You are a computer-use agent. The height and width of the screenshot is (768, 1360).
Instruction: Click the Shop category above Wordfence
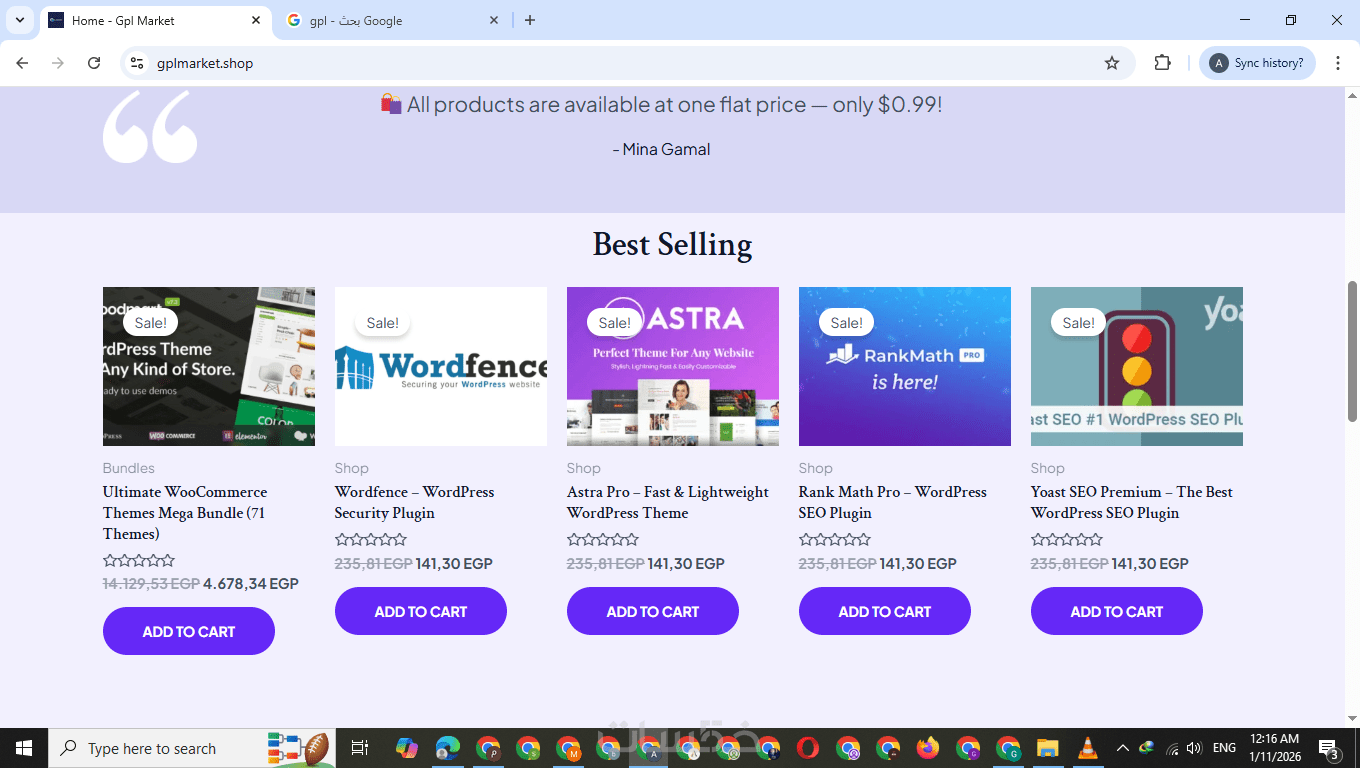tap(352, 468)
